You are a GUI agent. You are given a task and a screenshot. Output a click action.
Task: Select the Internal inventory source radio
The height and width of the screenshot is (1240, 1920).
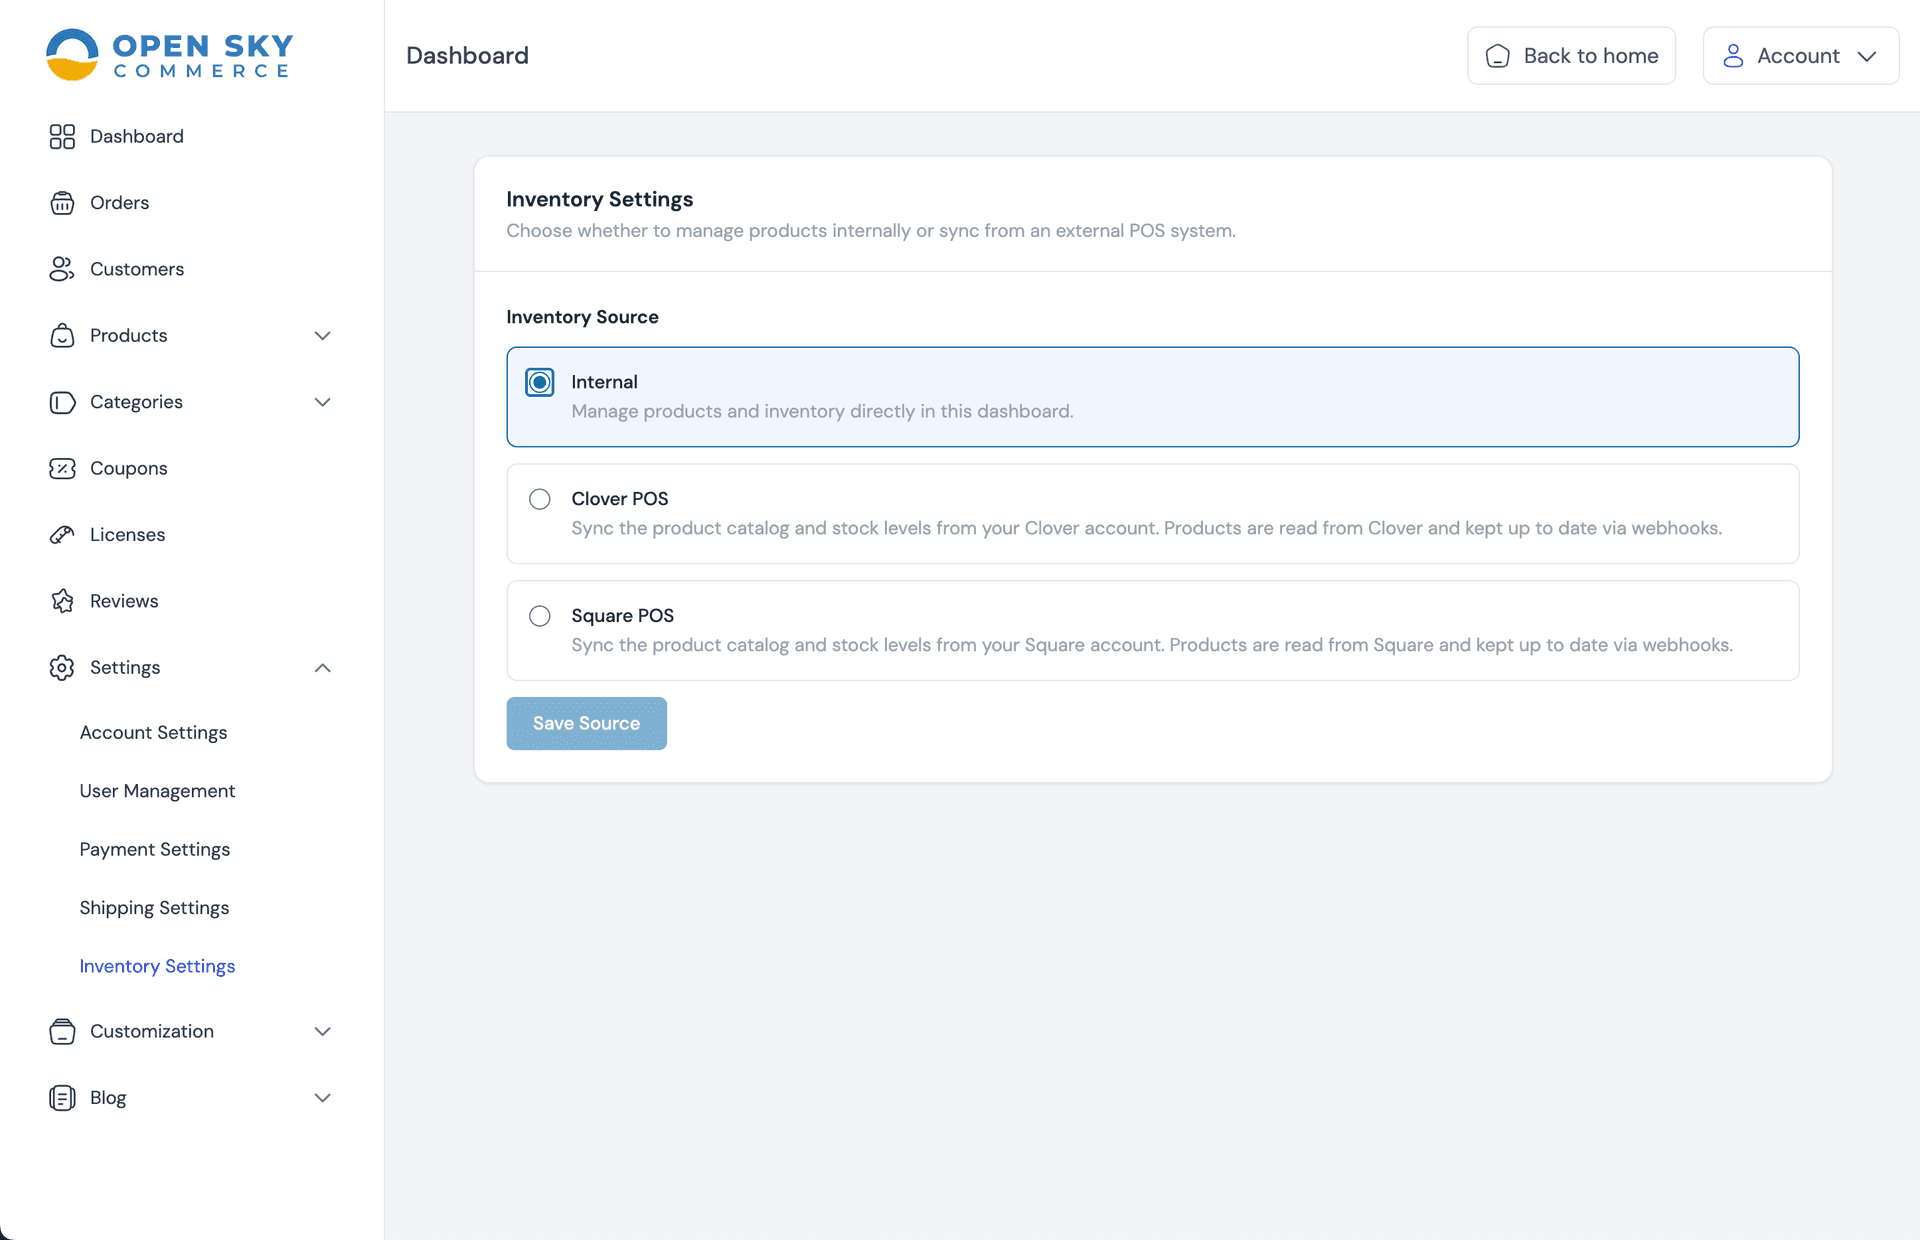pyautogui.click(x=540, y=382)
